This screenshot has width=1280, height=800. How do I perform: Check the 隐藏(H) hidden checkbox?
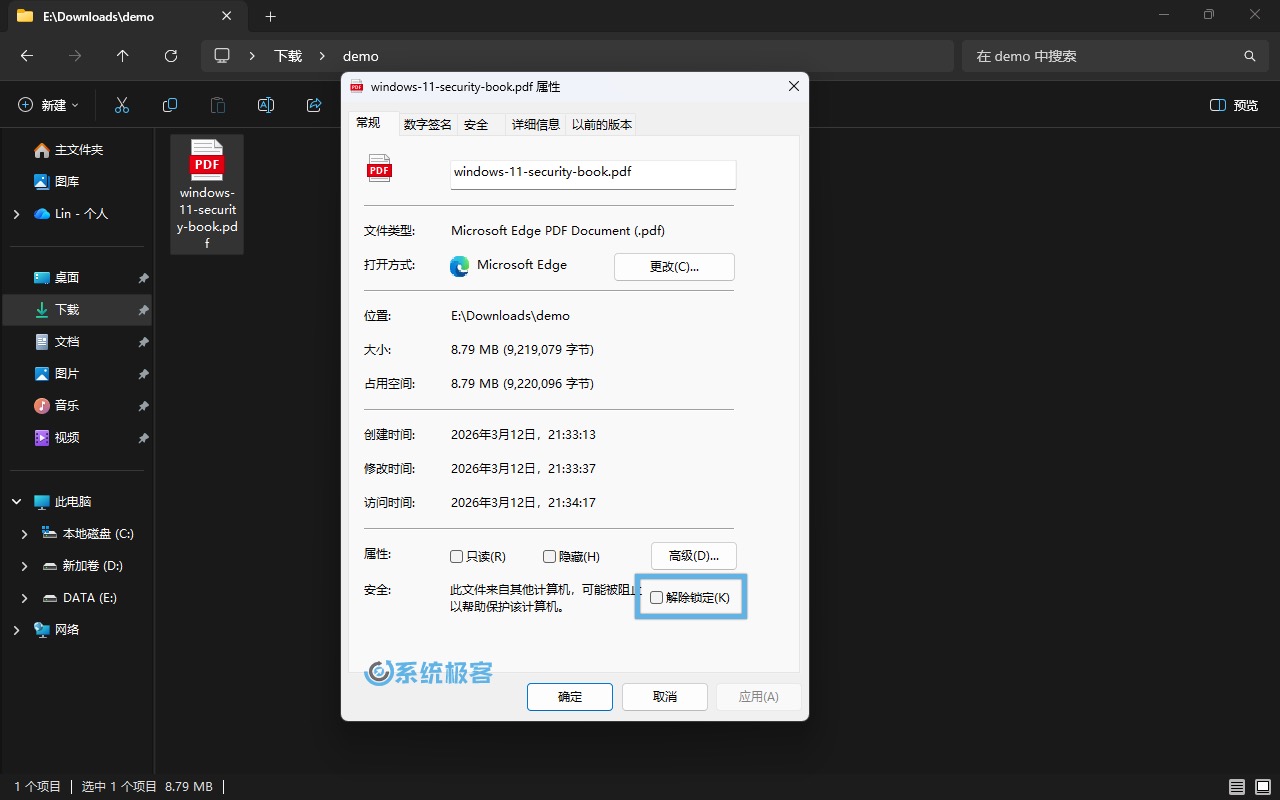click(x=549, y=557)
